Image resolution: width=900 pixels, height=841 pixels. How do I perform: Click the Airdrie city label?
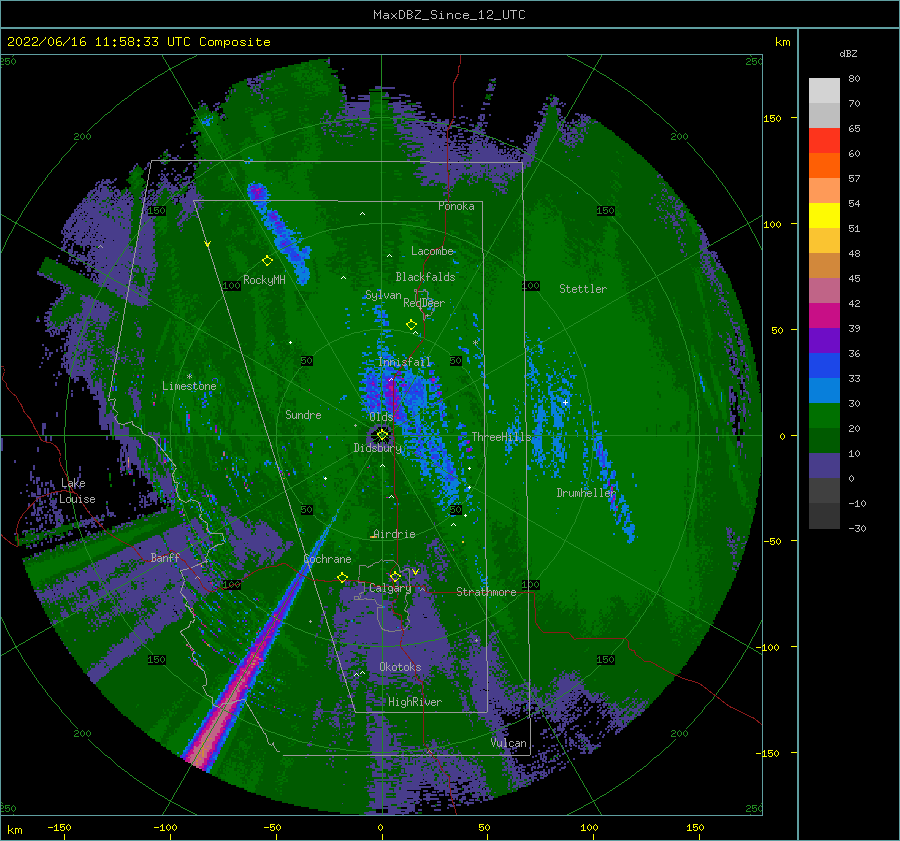394,534
